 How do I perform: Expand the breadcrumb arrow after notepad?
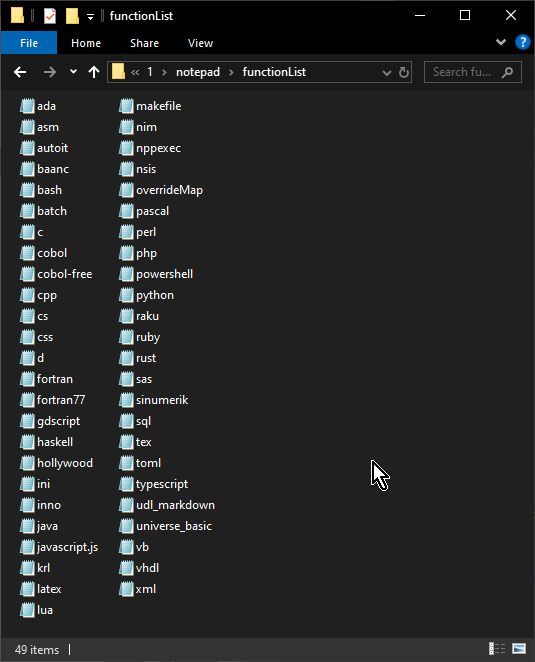231,72
